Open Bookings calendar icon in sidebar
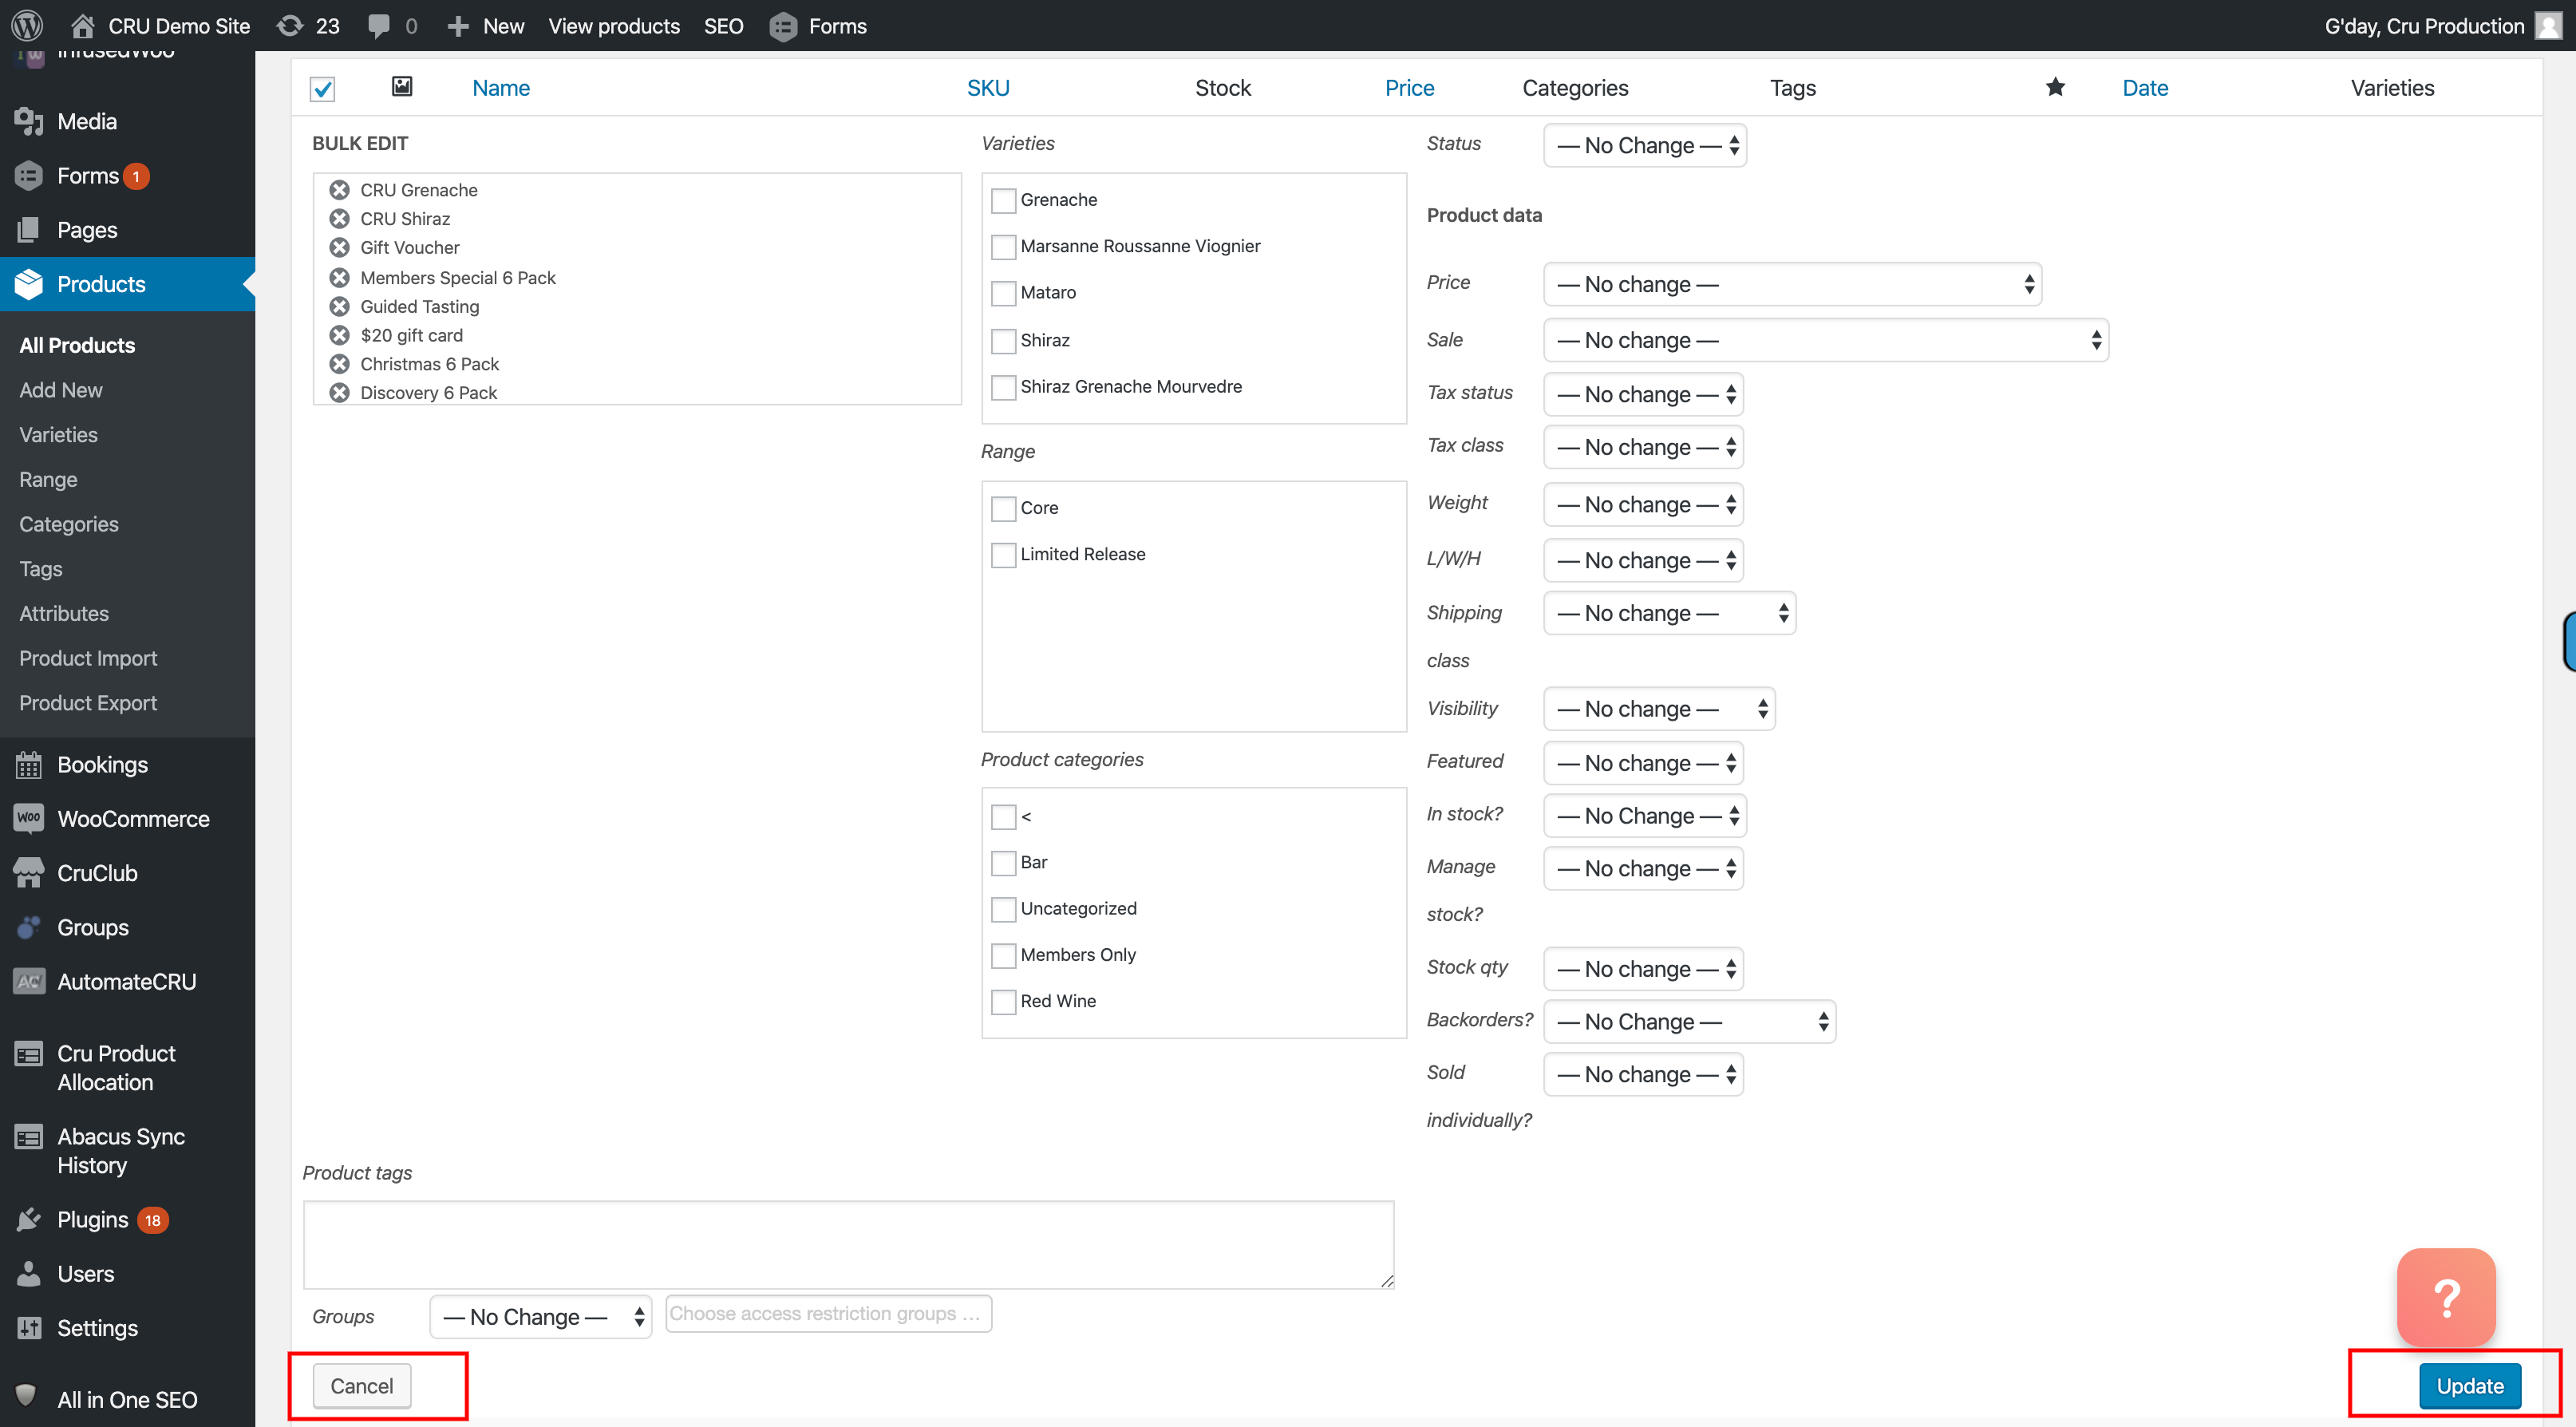 (29, 765)
